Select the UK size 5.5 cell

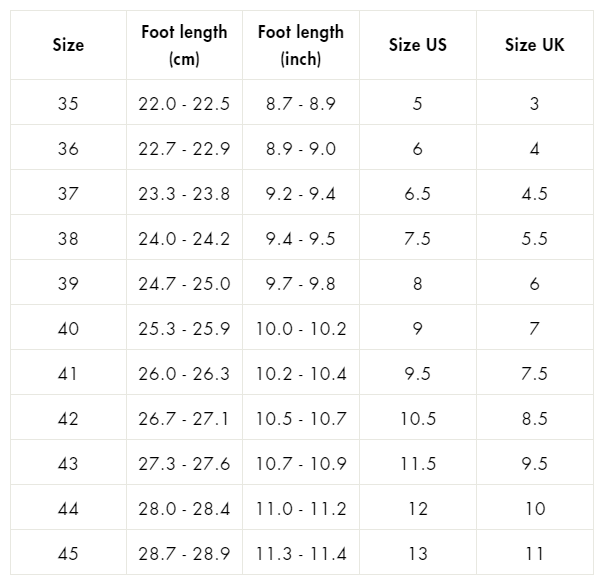click(534, 239)
